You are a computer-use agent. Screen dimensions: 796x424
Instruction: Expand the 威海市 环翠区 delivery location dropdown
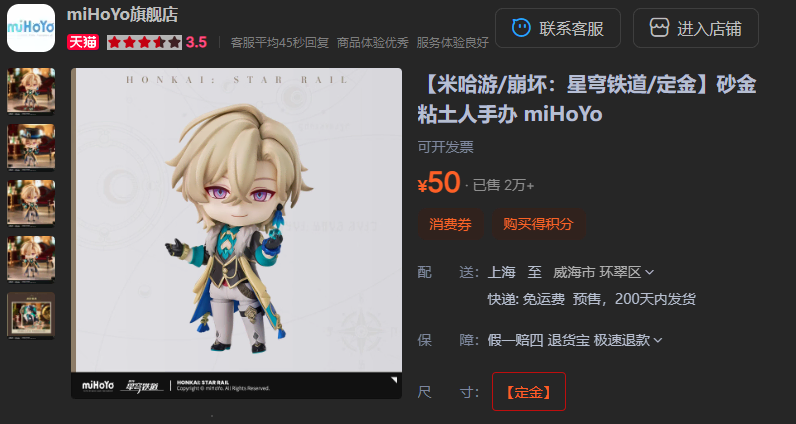[x=649, y=273]
